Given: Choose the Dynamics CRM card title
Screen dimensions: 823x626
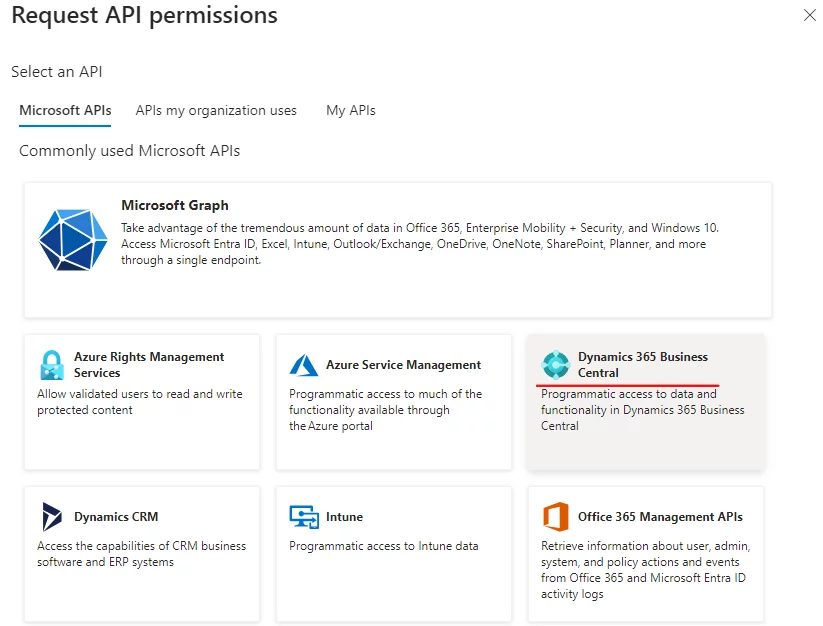Looking at the screenshot, I should point(116,517).
